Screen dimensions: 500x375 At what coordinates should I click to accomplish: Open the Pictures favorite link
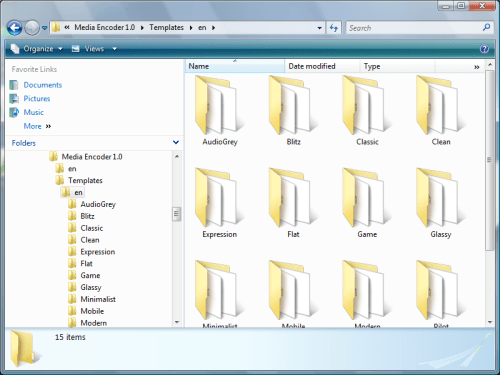click(x=37, y=99)
